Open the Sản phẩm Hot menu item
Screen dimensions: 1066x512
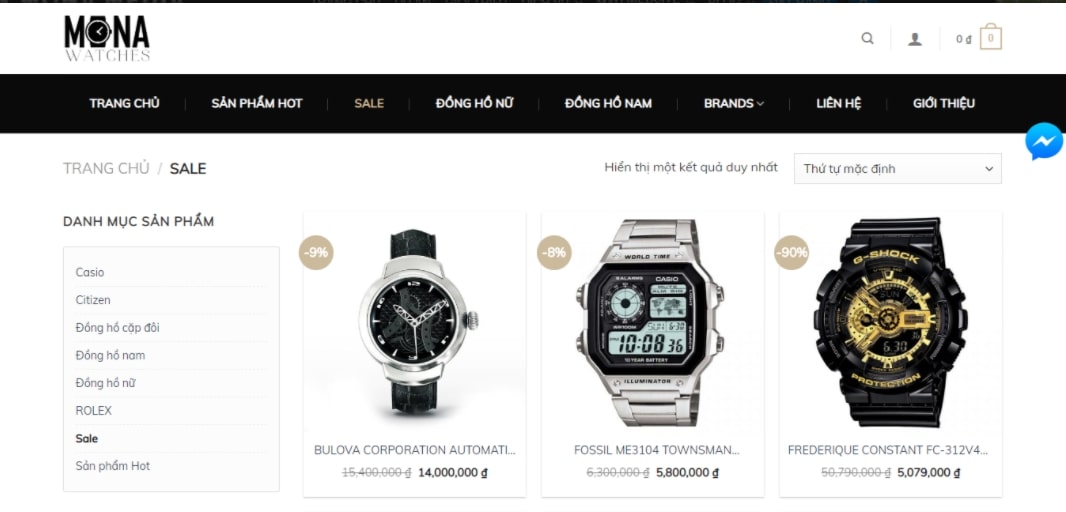[x=256, y=103]
